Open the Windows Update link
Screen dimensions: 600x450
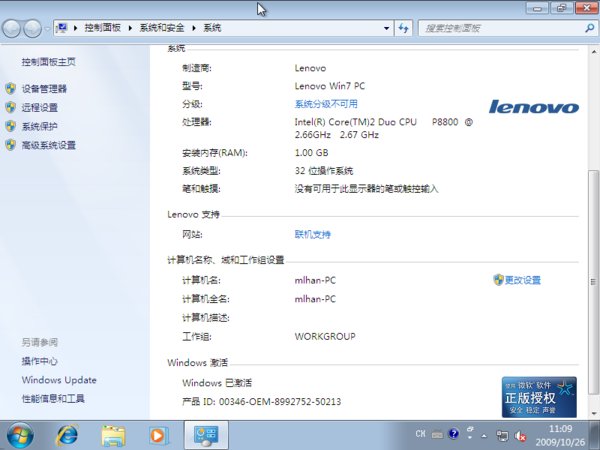(x=59, y=380)
